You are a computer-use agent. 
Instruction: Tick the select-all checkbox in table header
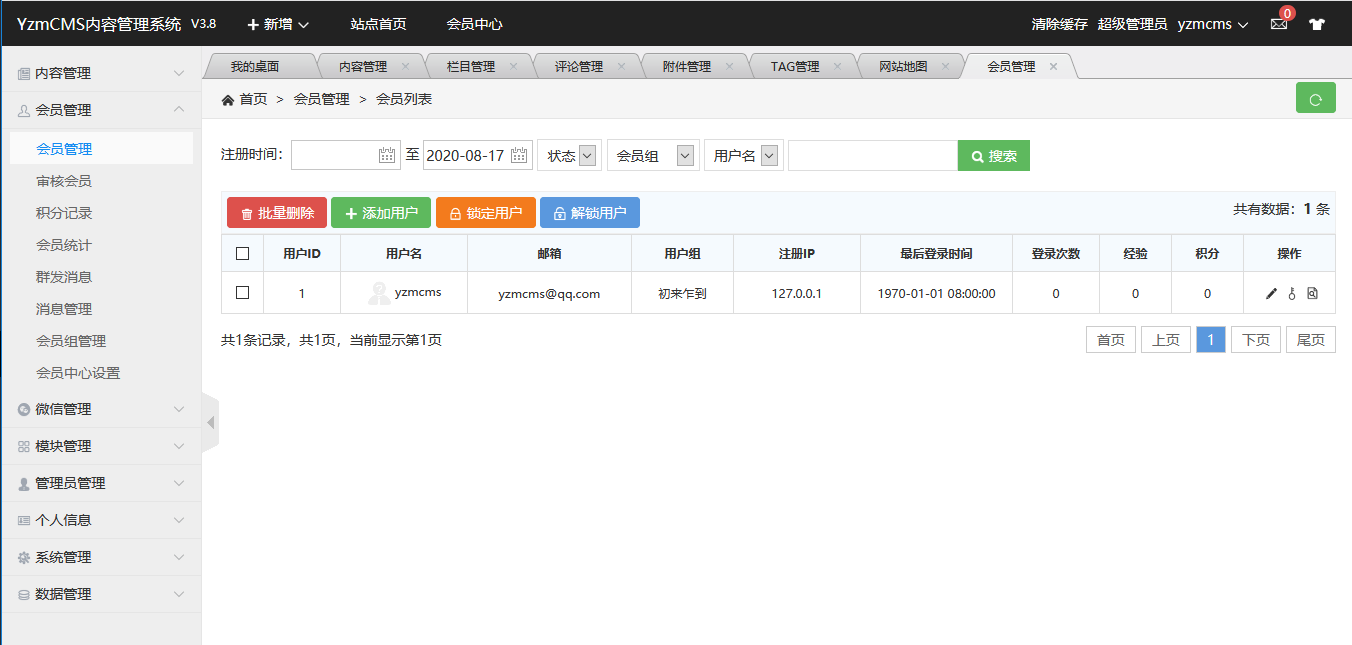click(242, 253)
